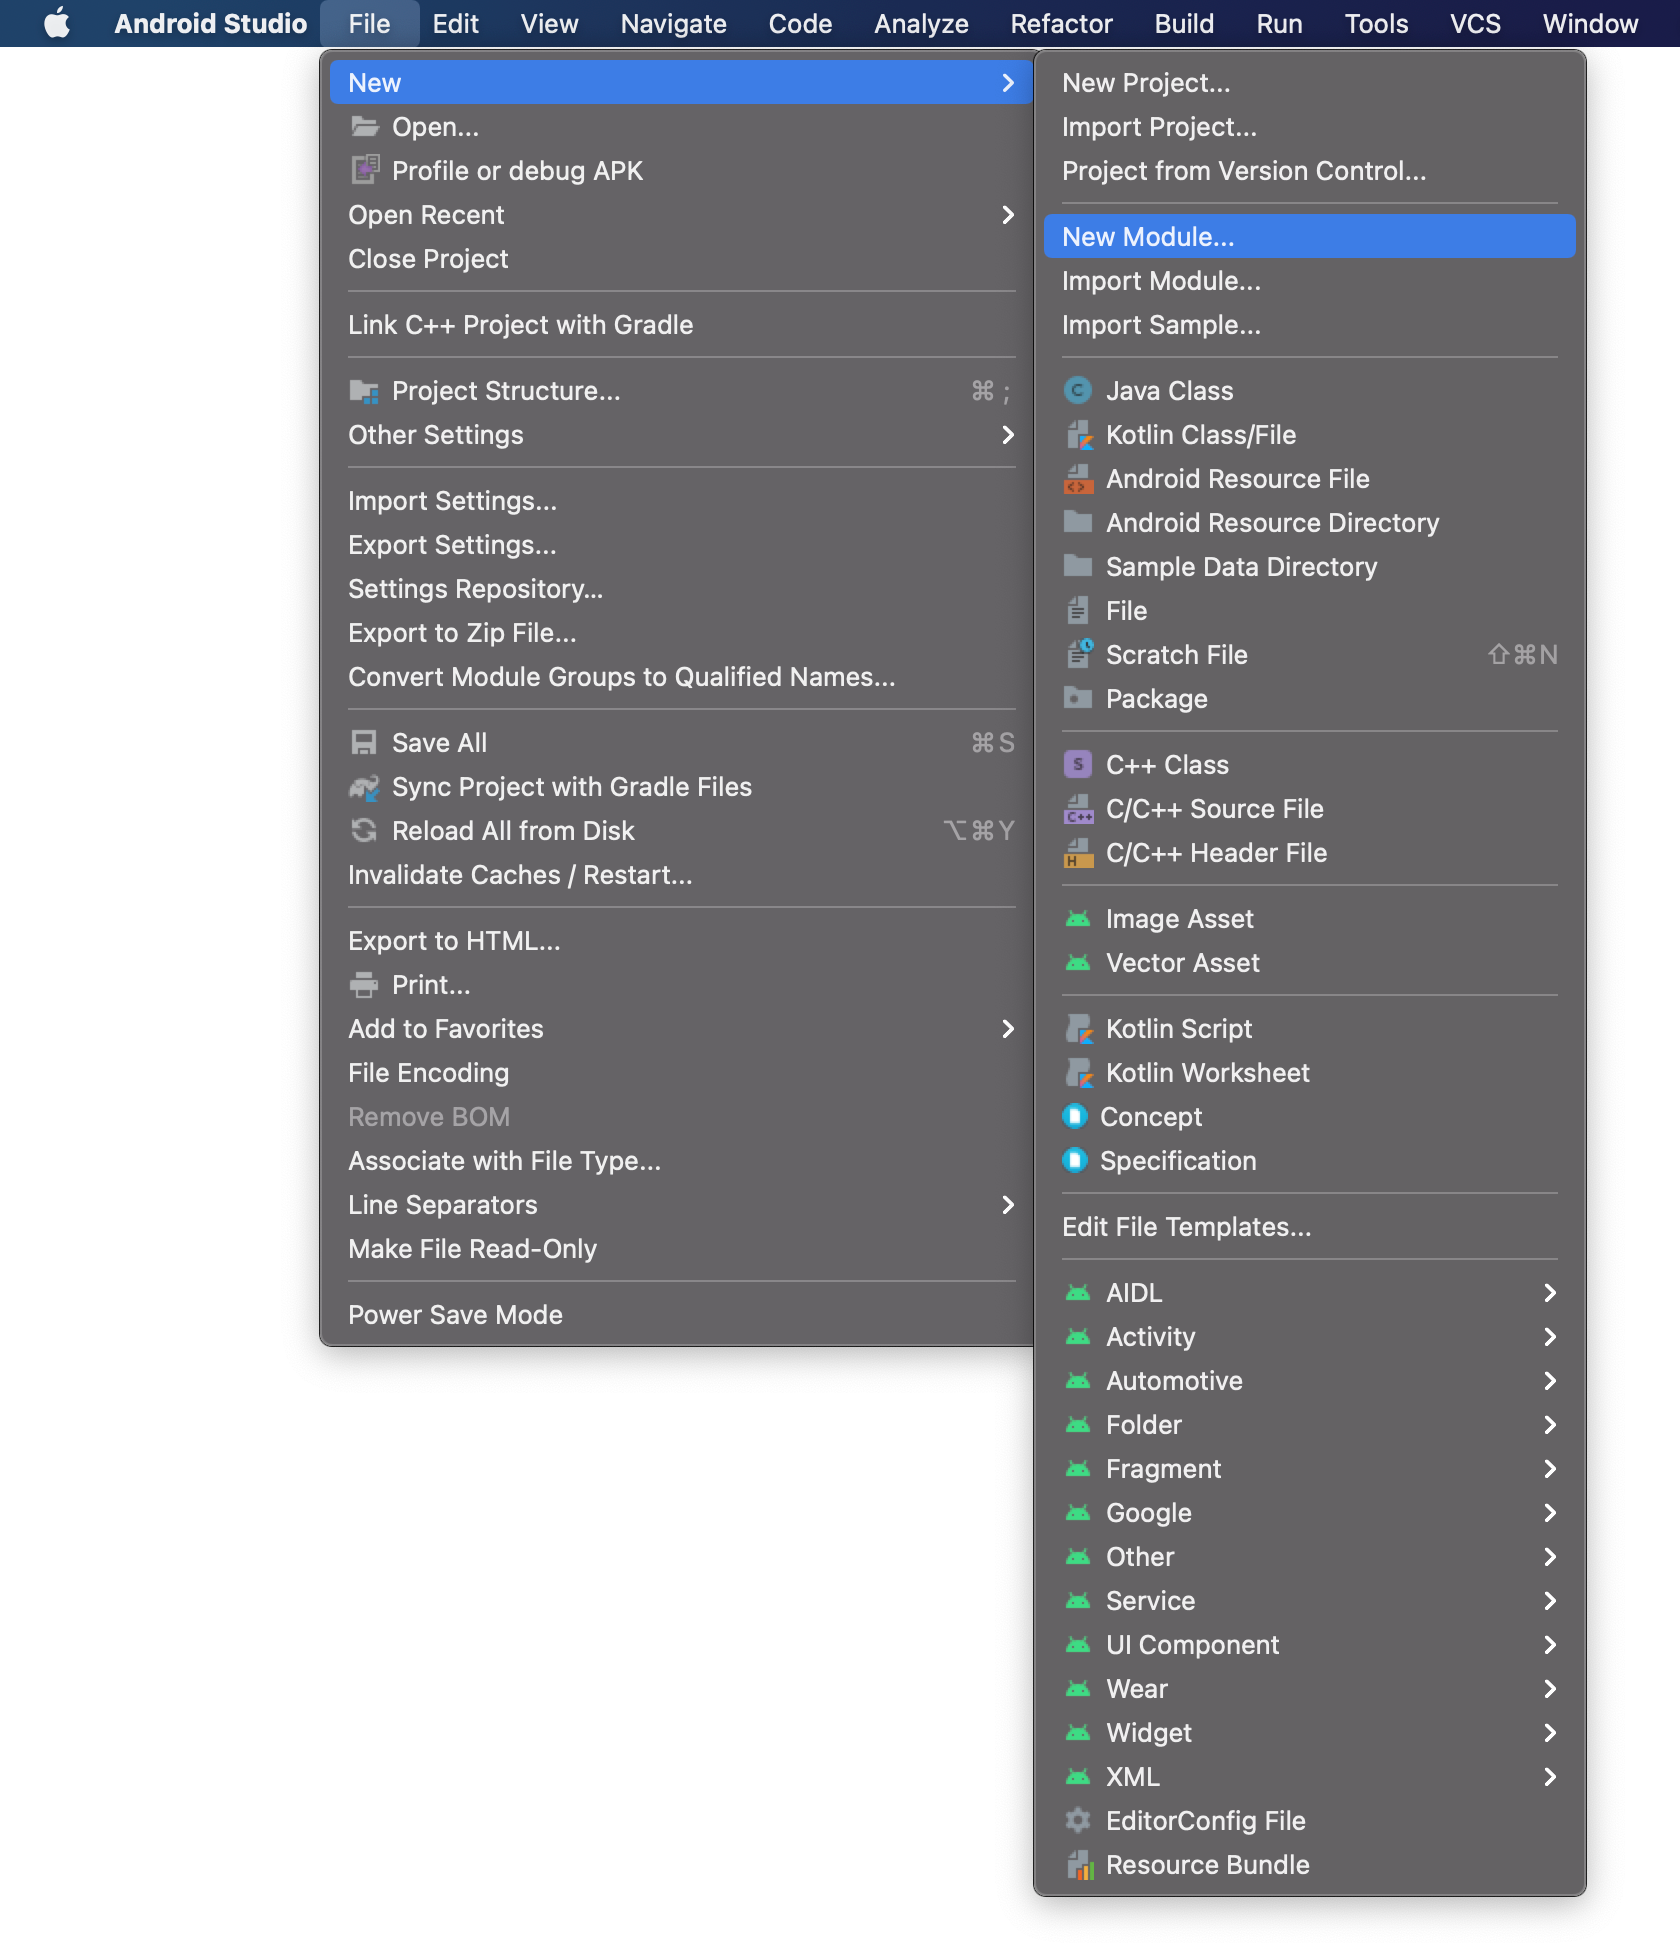Click the Kotlin Class/File icon
Screen dimensions: 1680x1943
point(1079,435)
